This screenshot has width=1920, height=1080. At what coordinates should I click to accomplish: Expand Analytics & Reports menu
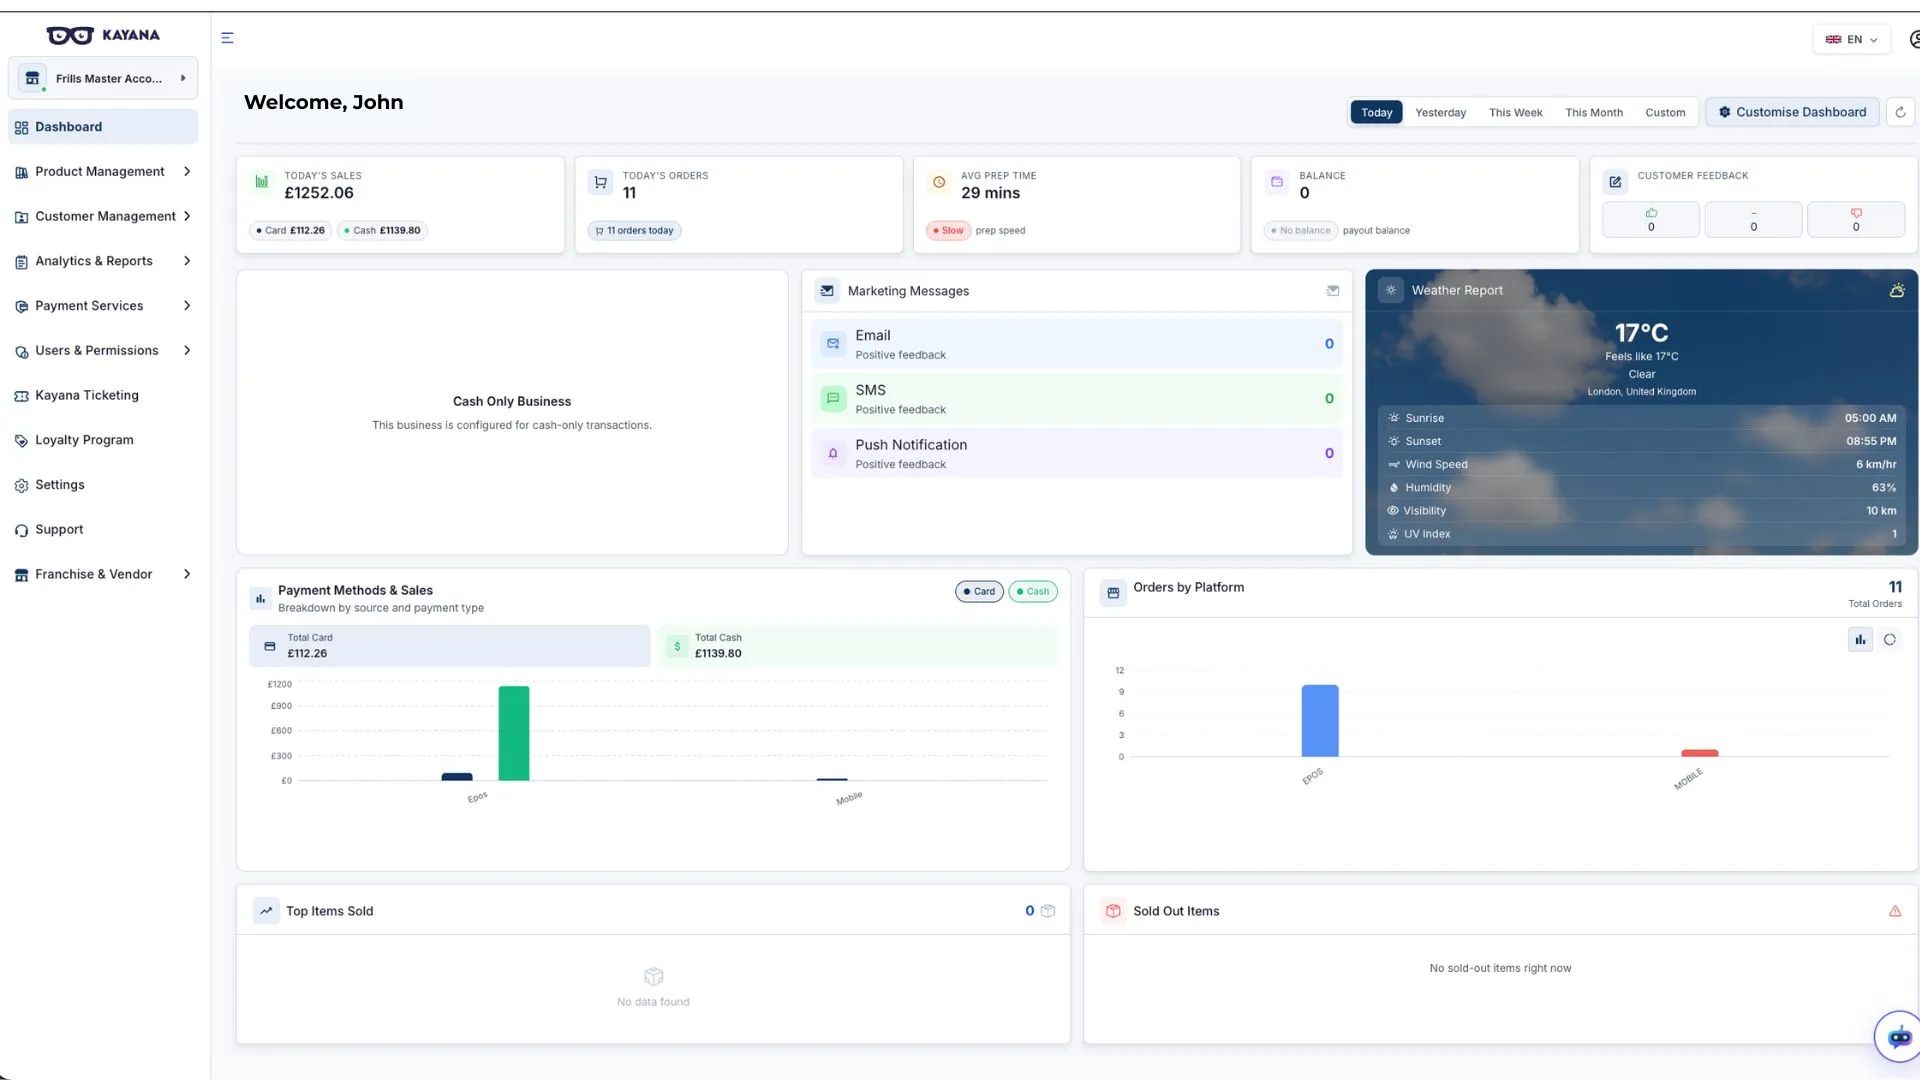coord(103,261)
